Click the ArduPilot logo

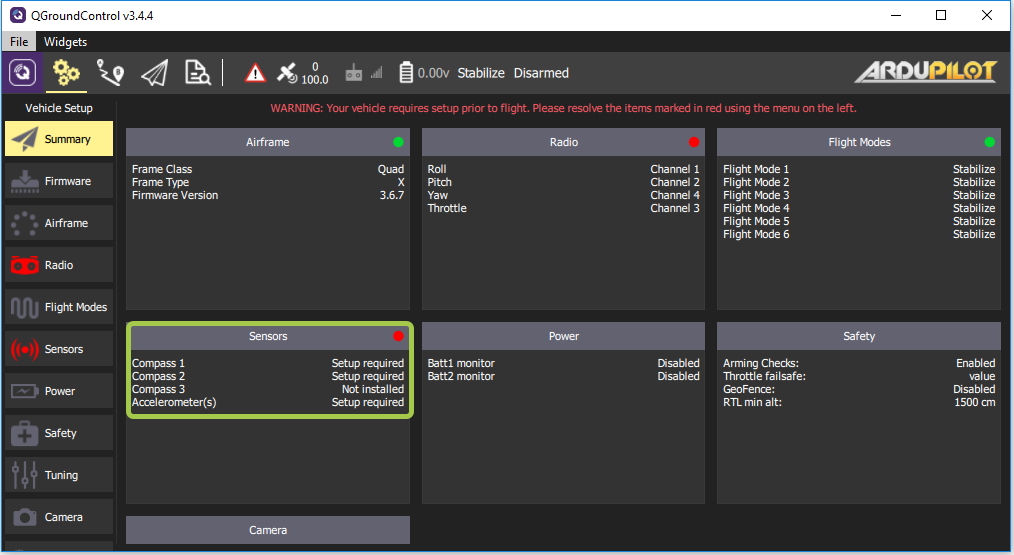[x=925, y=72]
